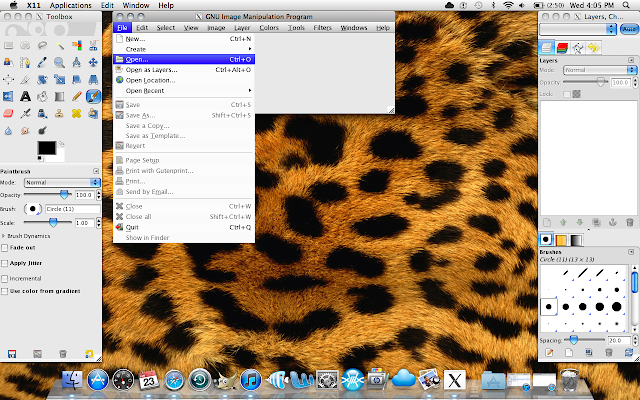Select the Select by Color tool
The height and width of the screenshot is (400, 640).
pyautogui.click(x=76, y=45)
